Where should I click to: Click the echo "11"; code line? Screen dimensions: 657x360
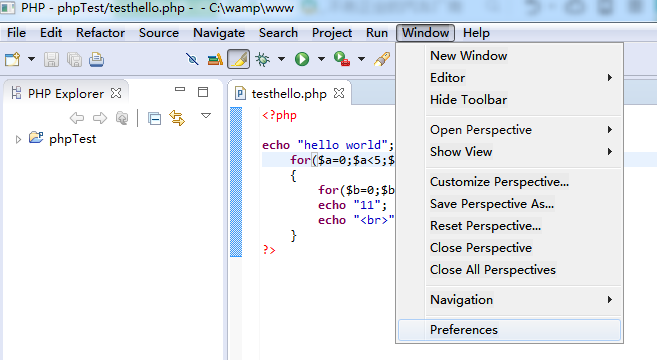[x=352, y=205]
